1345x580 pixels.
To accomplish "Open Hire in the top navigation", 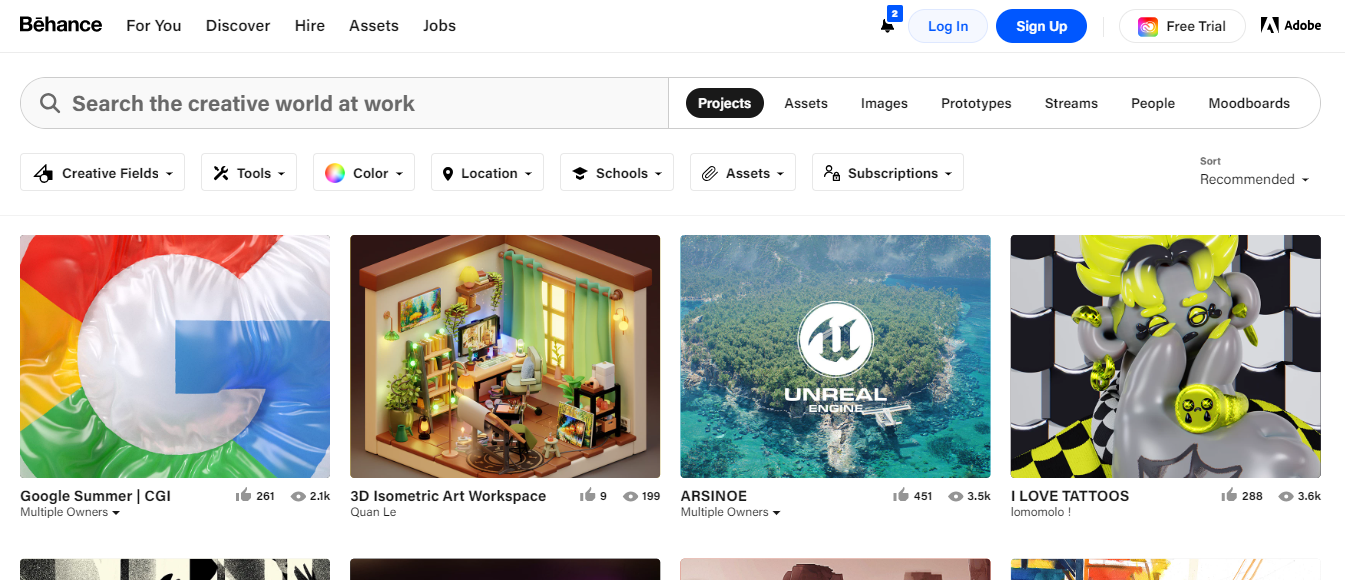I will coord(310,26).
